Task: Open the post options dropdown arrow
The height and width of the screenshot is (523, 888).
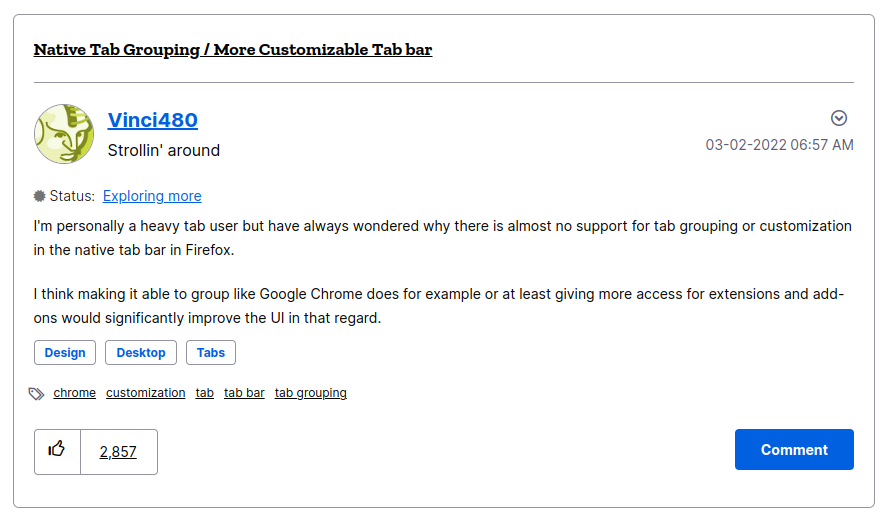Action: [839, 118]
